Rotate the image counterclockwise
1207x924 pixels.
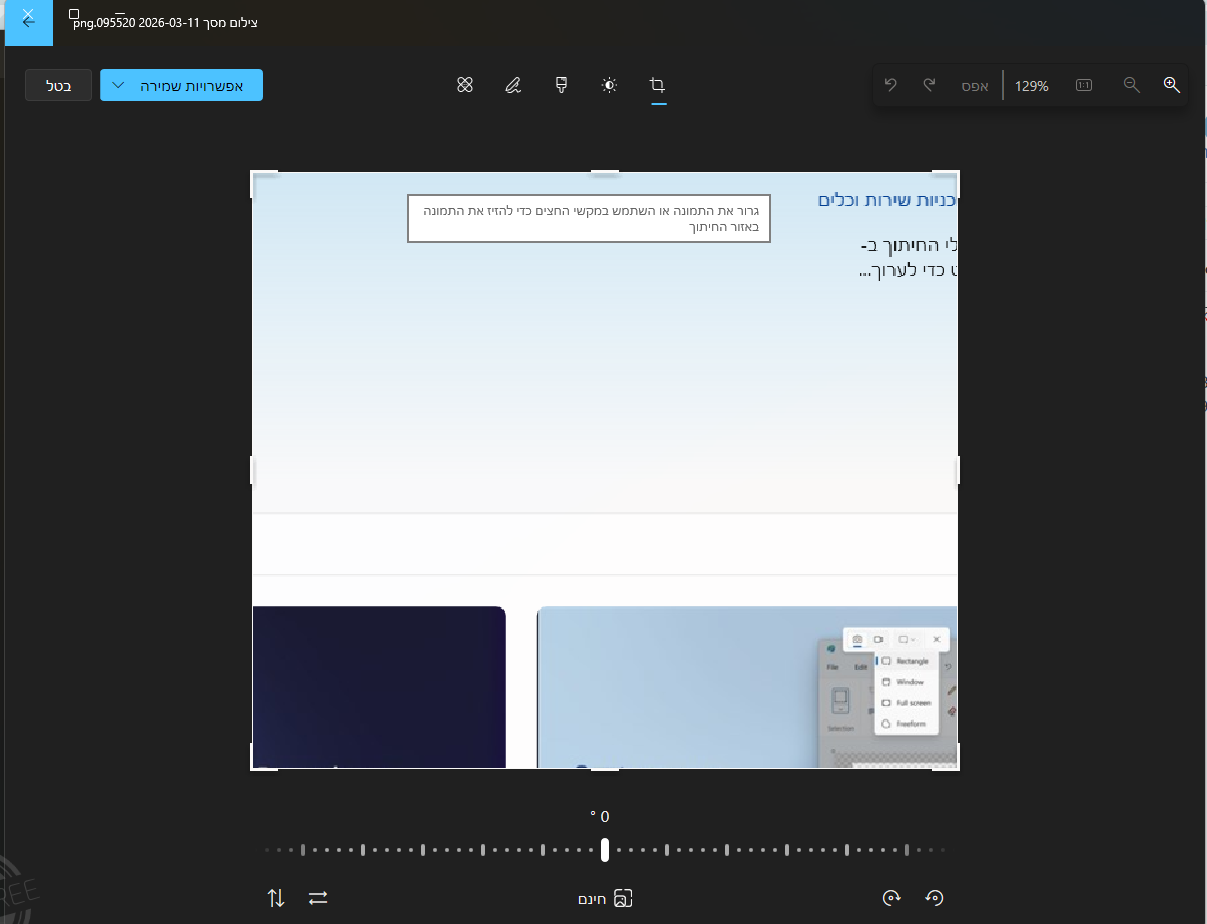934,898
